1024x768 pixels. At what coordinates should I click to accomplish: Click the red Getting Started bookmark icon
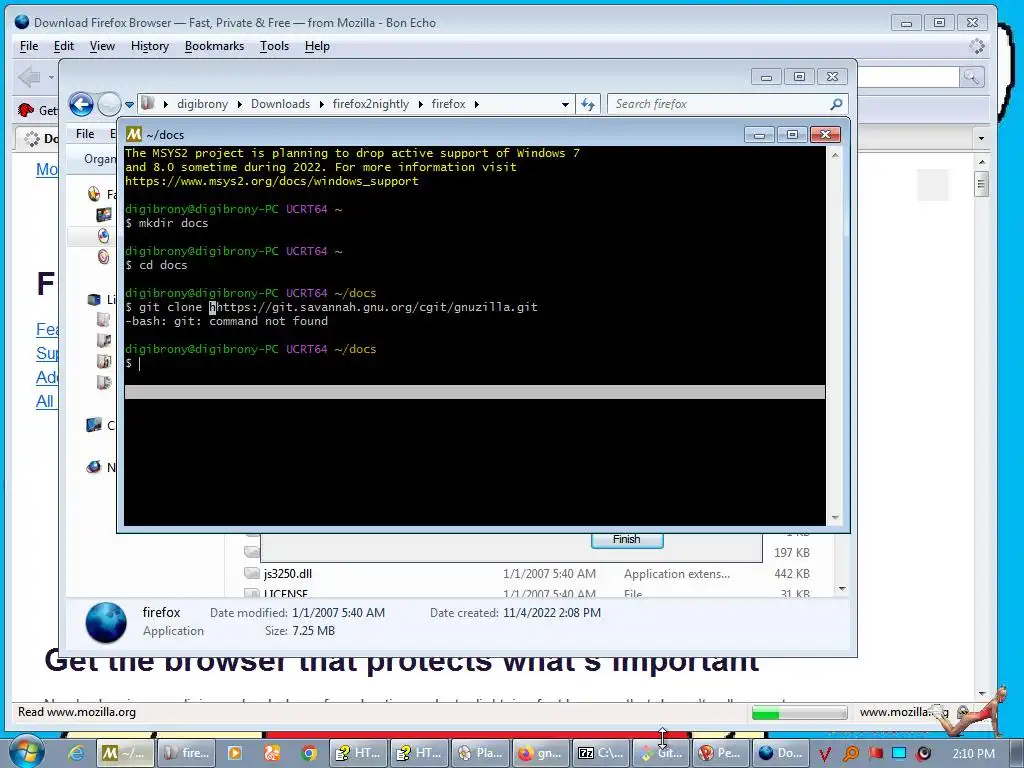pos(25,110)
